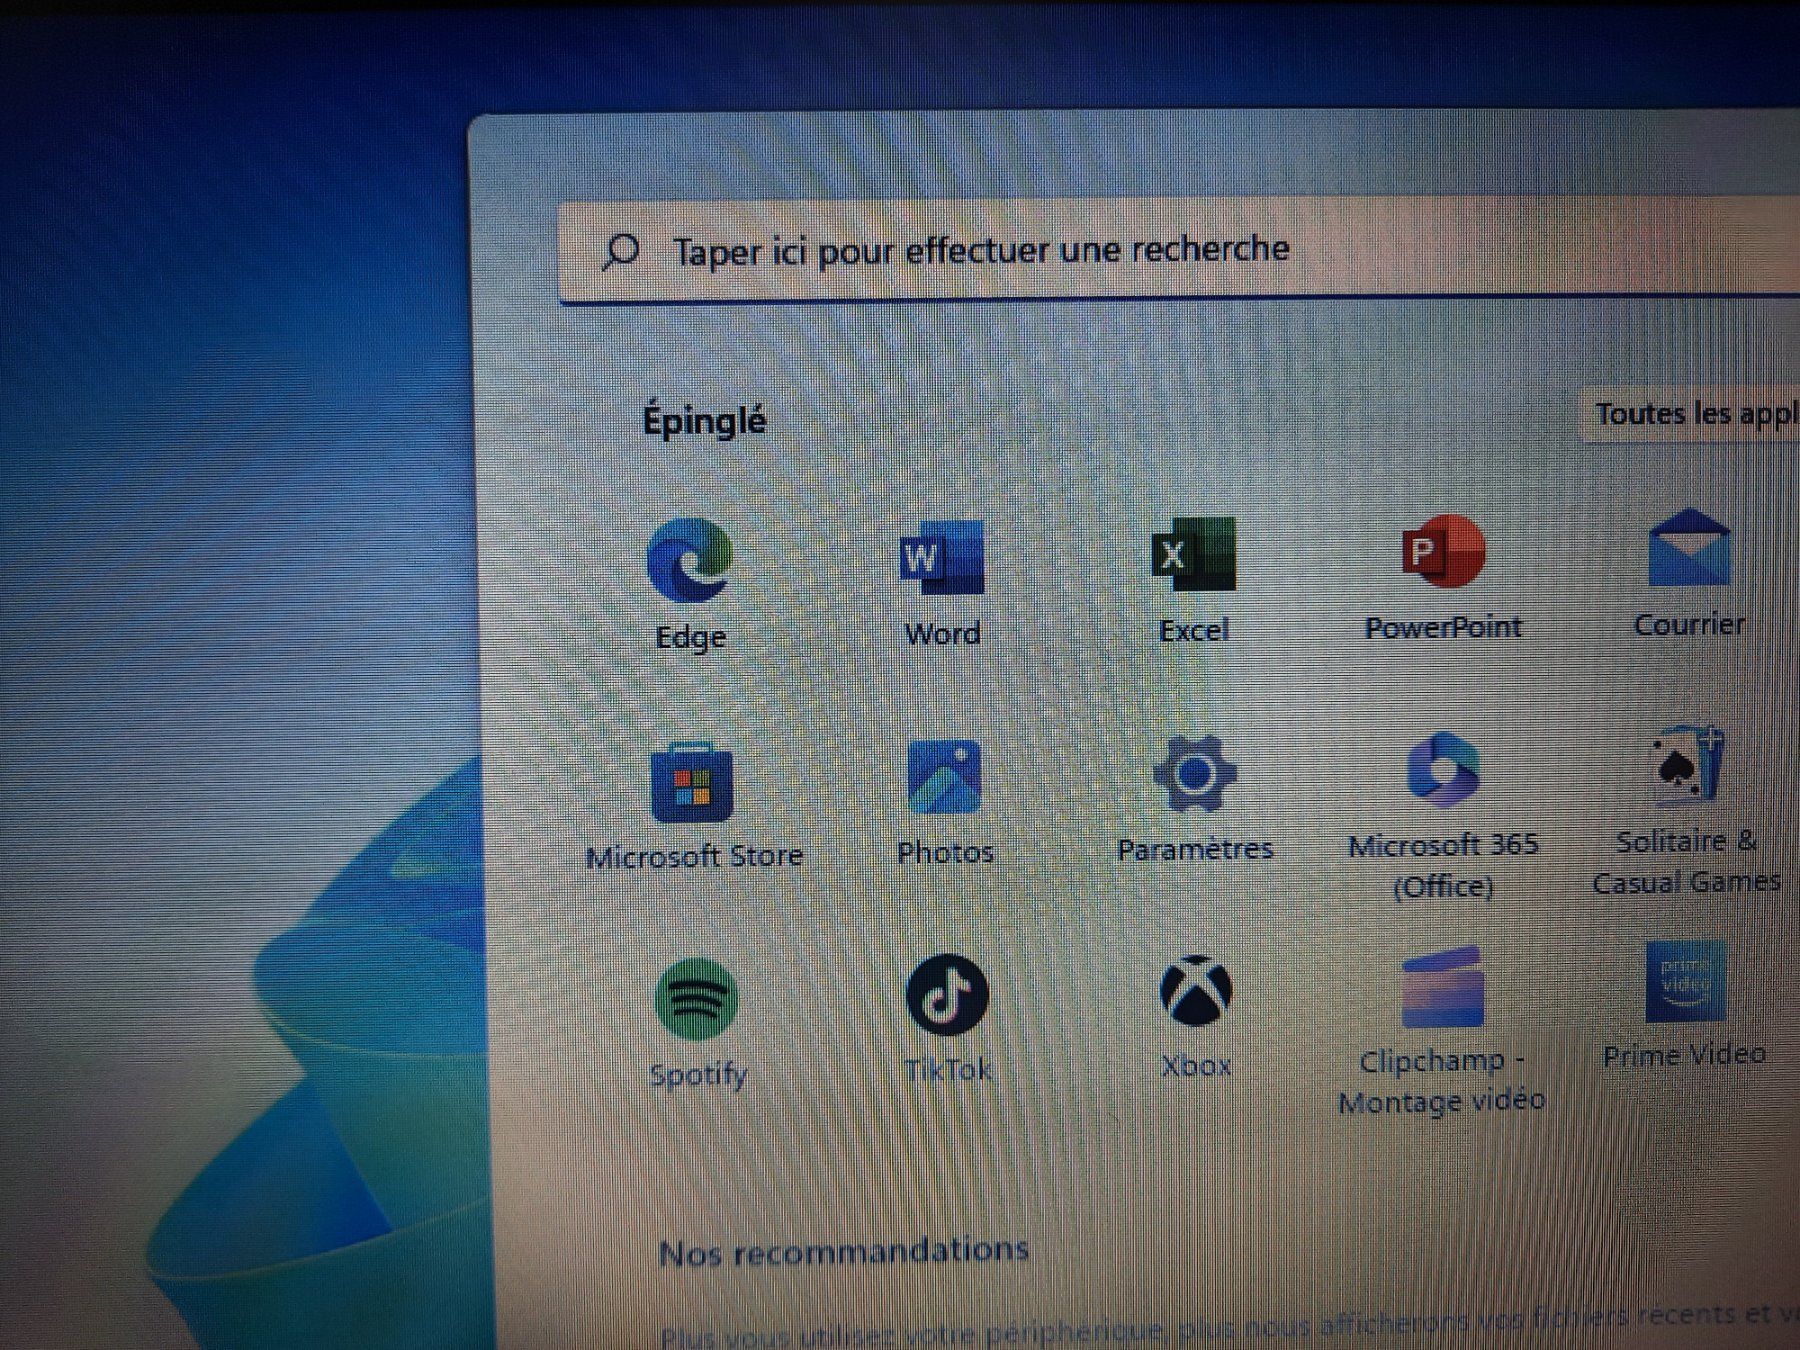Image resolution: width=1800 pixels, height=1350 pixels.
Task: Launch Solitaire & Casual Games
Action: point(1688,765)
